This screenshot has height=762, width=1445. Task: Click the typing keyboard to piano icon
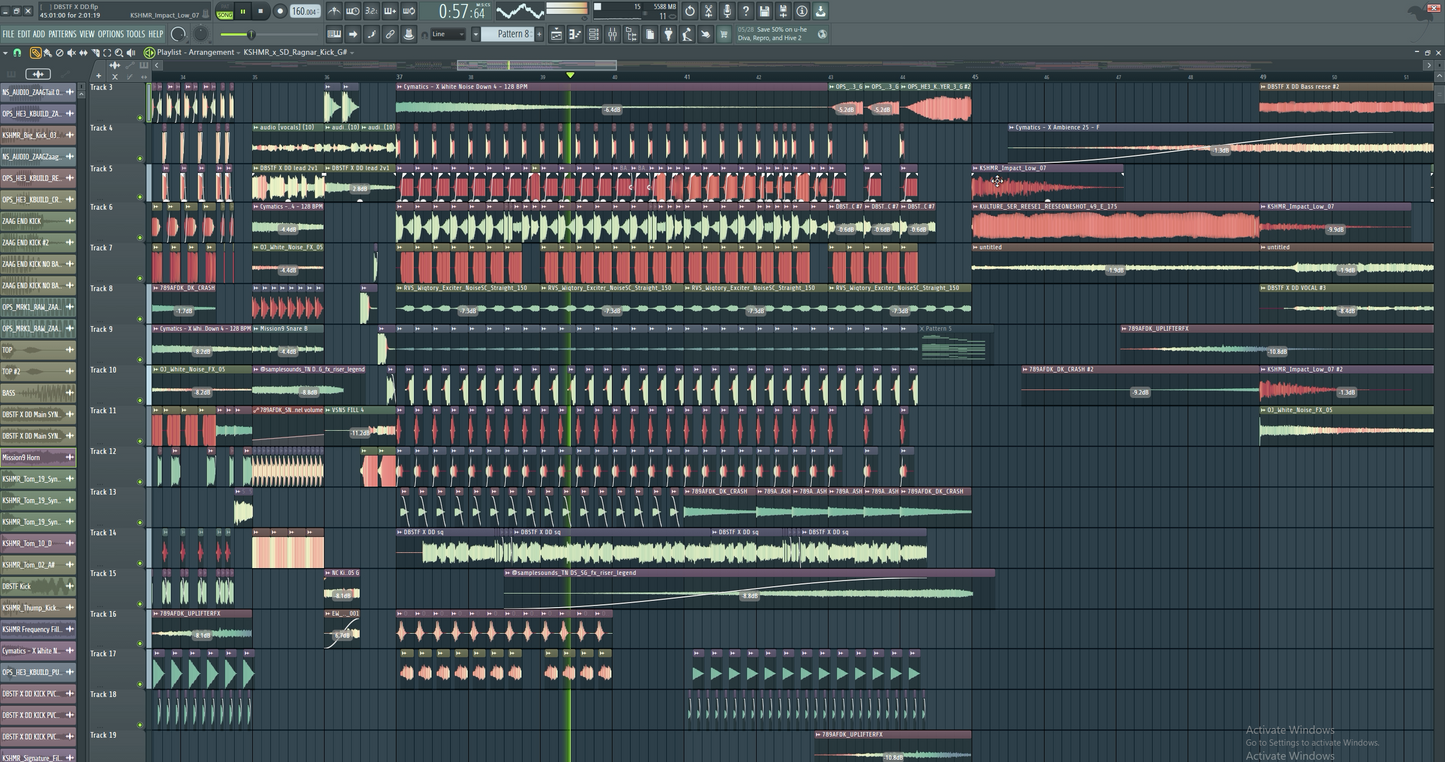(334, 34)
